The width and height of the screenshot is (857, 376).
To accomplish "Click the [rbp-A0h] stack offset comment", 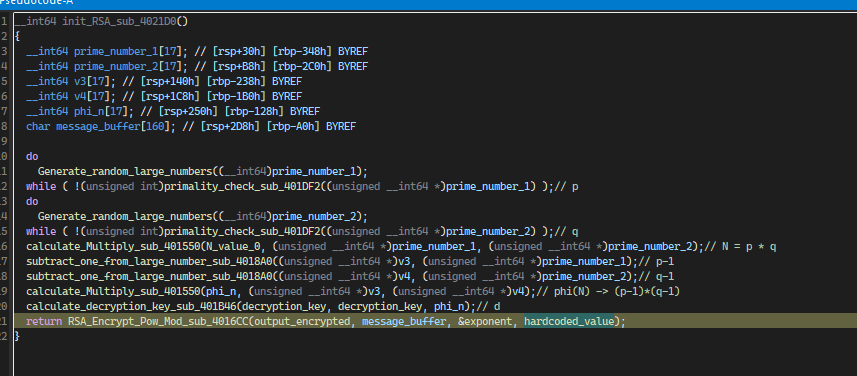I will tap(293, 126).
